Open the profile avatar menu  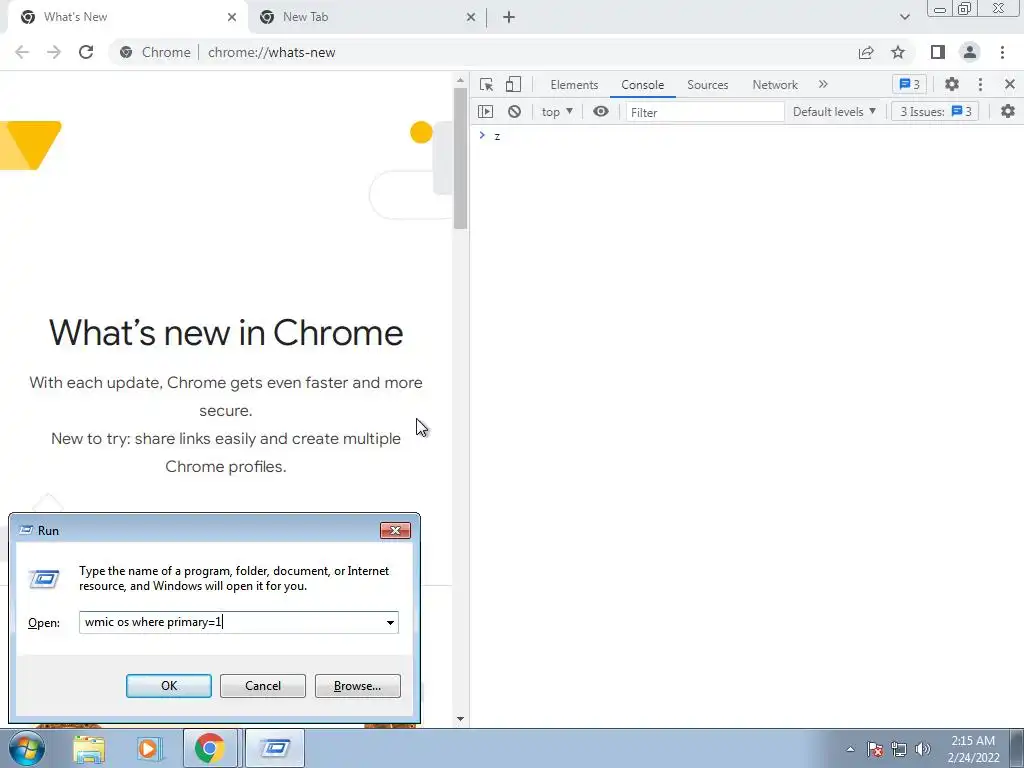pyautogui.click(x=970, y=52)
